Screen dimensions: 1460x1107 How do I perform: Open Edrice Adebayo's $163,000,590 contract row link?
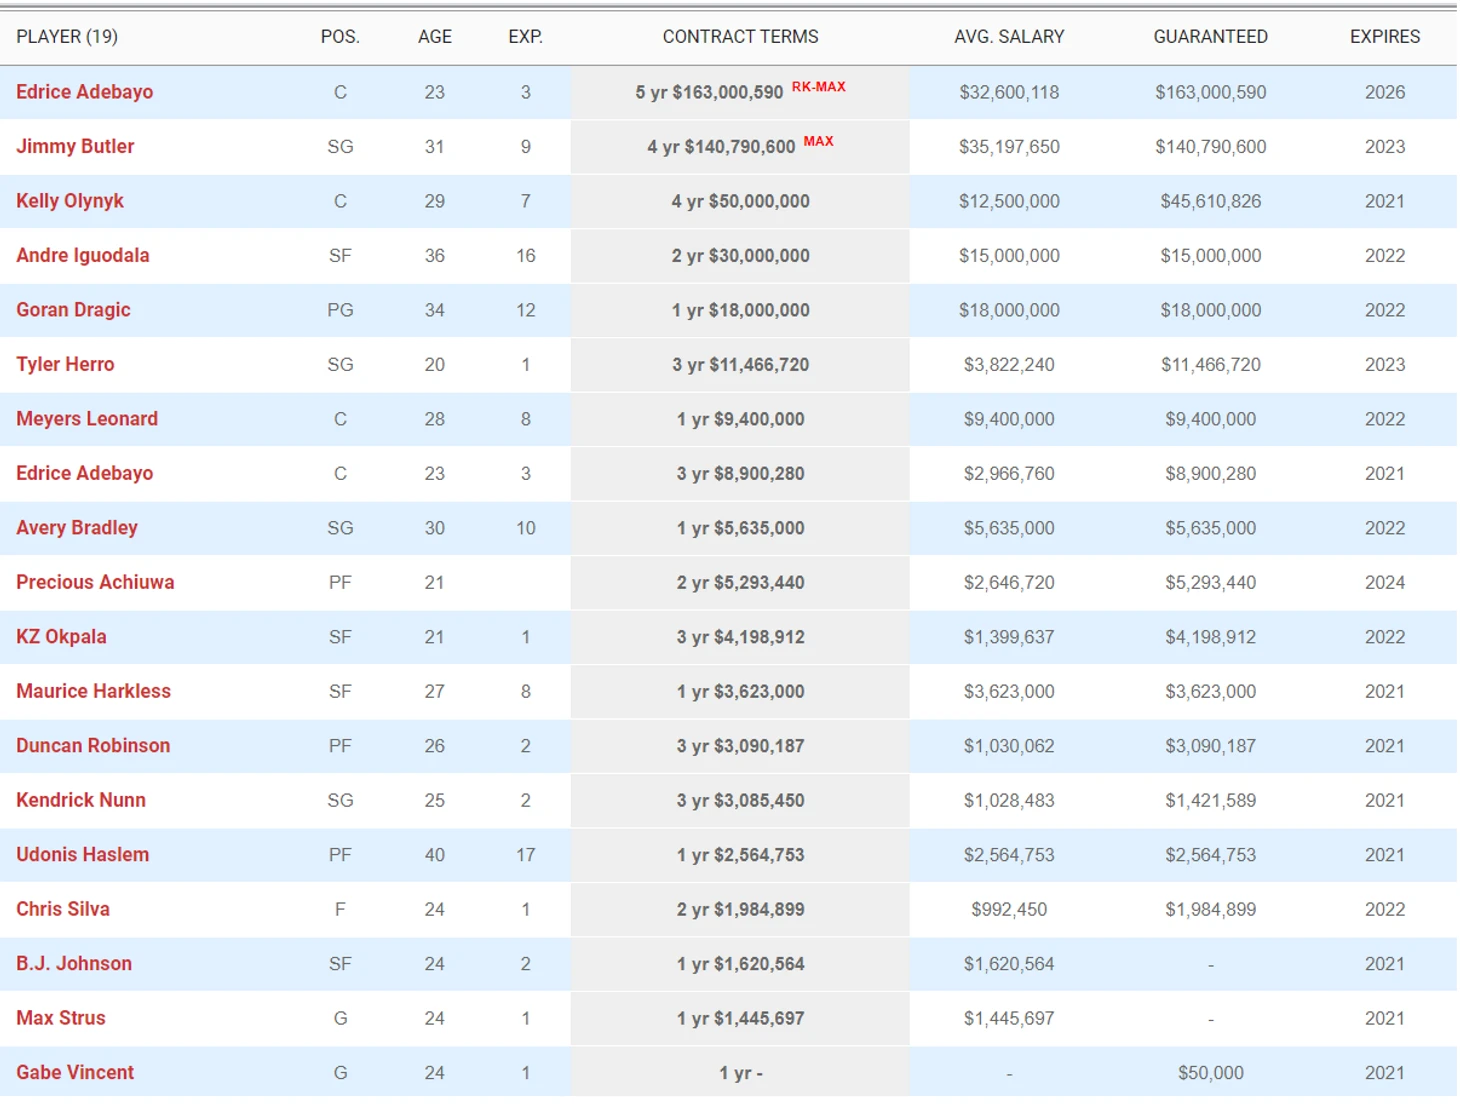(x=85, y=92)
